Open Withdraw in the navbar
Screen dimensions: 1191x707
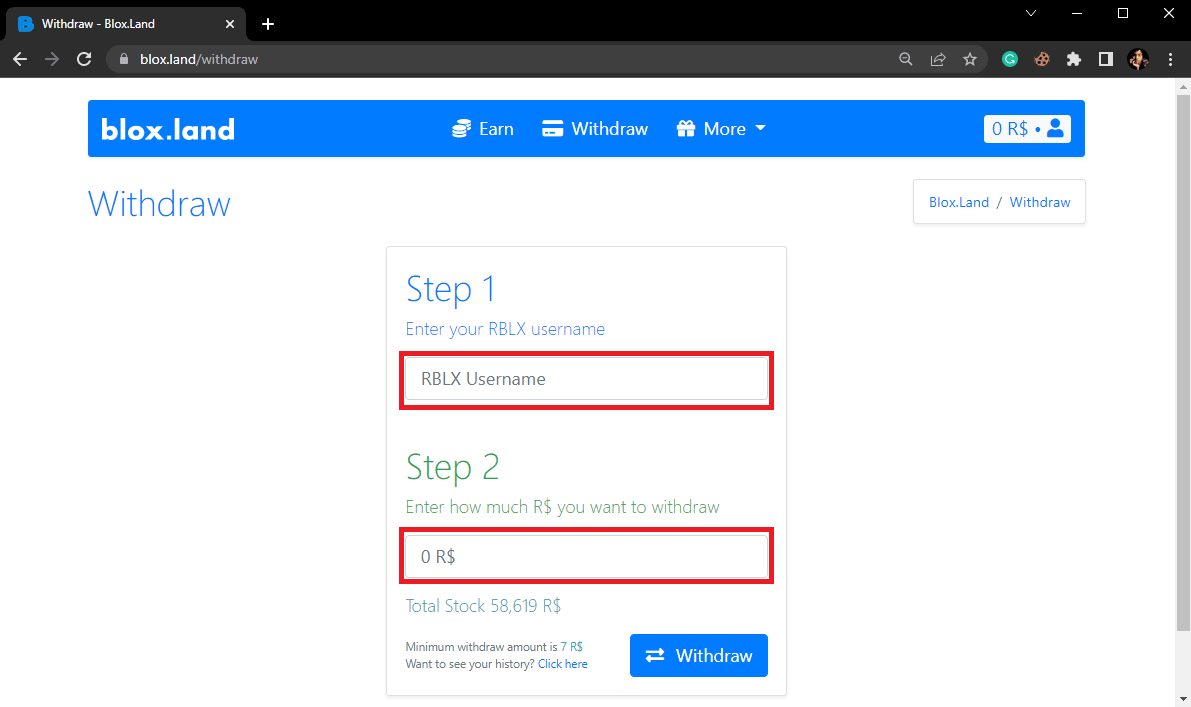[595, 129]
